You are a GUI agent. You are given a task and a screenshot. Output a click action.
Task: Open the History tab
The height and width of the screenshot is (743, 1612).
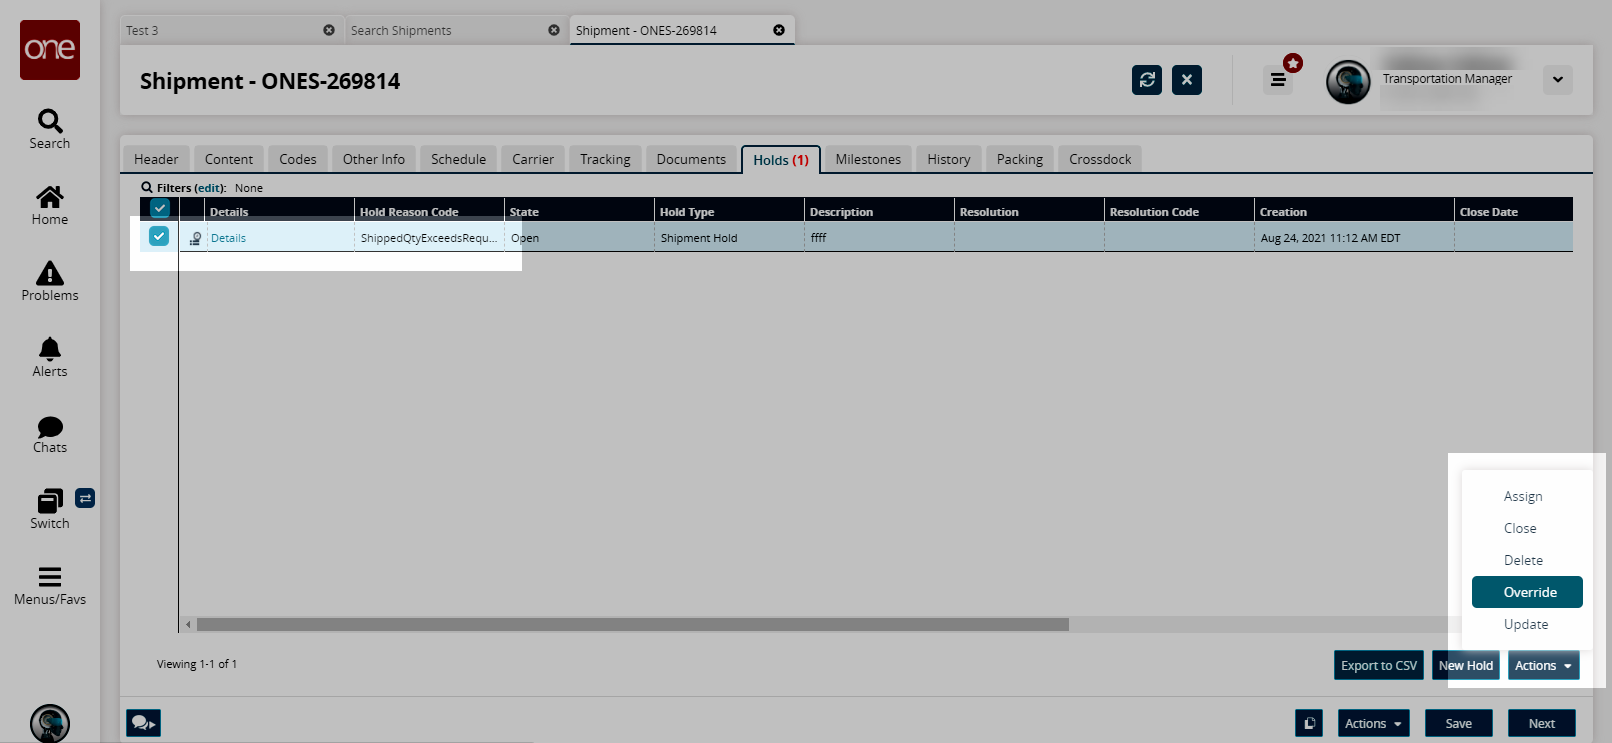(x=949, y=159)
